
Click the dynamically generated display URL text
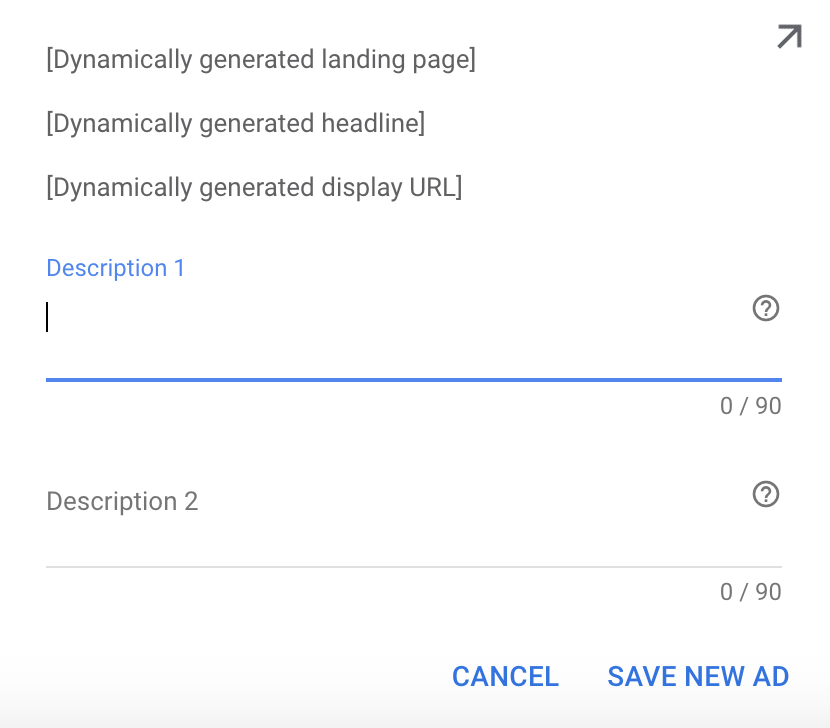pyautogui.click(x=254, y=187)
